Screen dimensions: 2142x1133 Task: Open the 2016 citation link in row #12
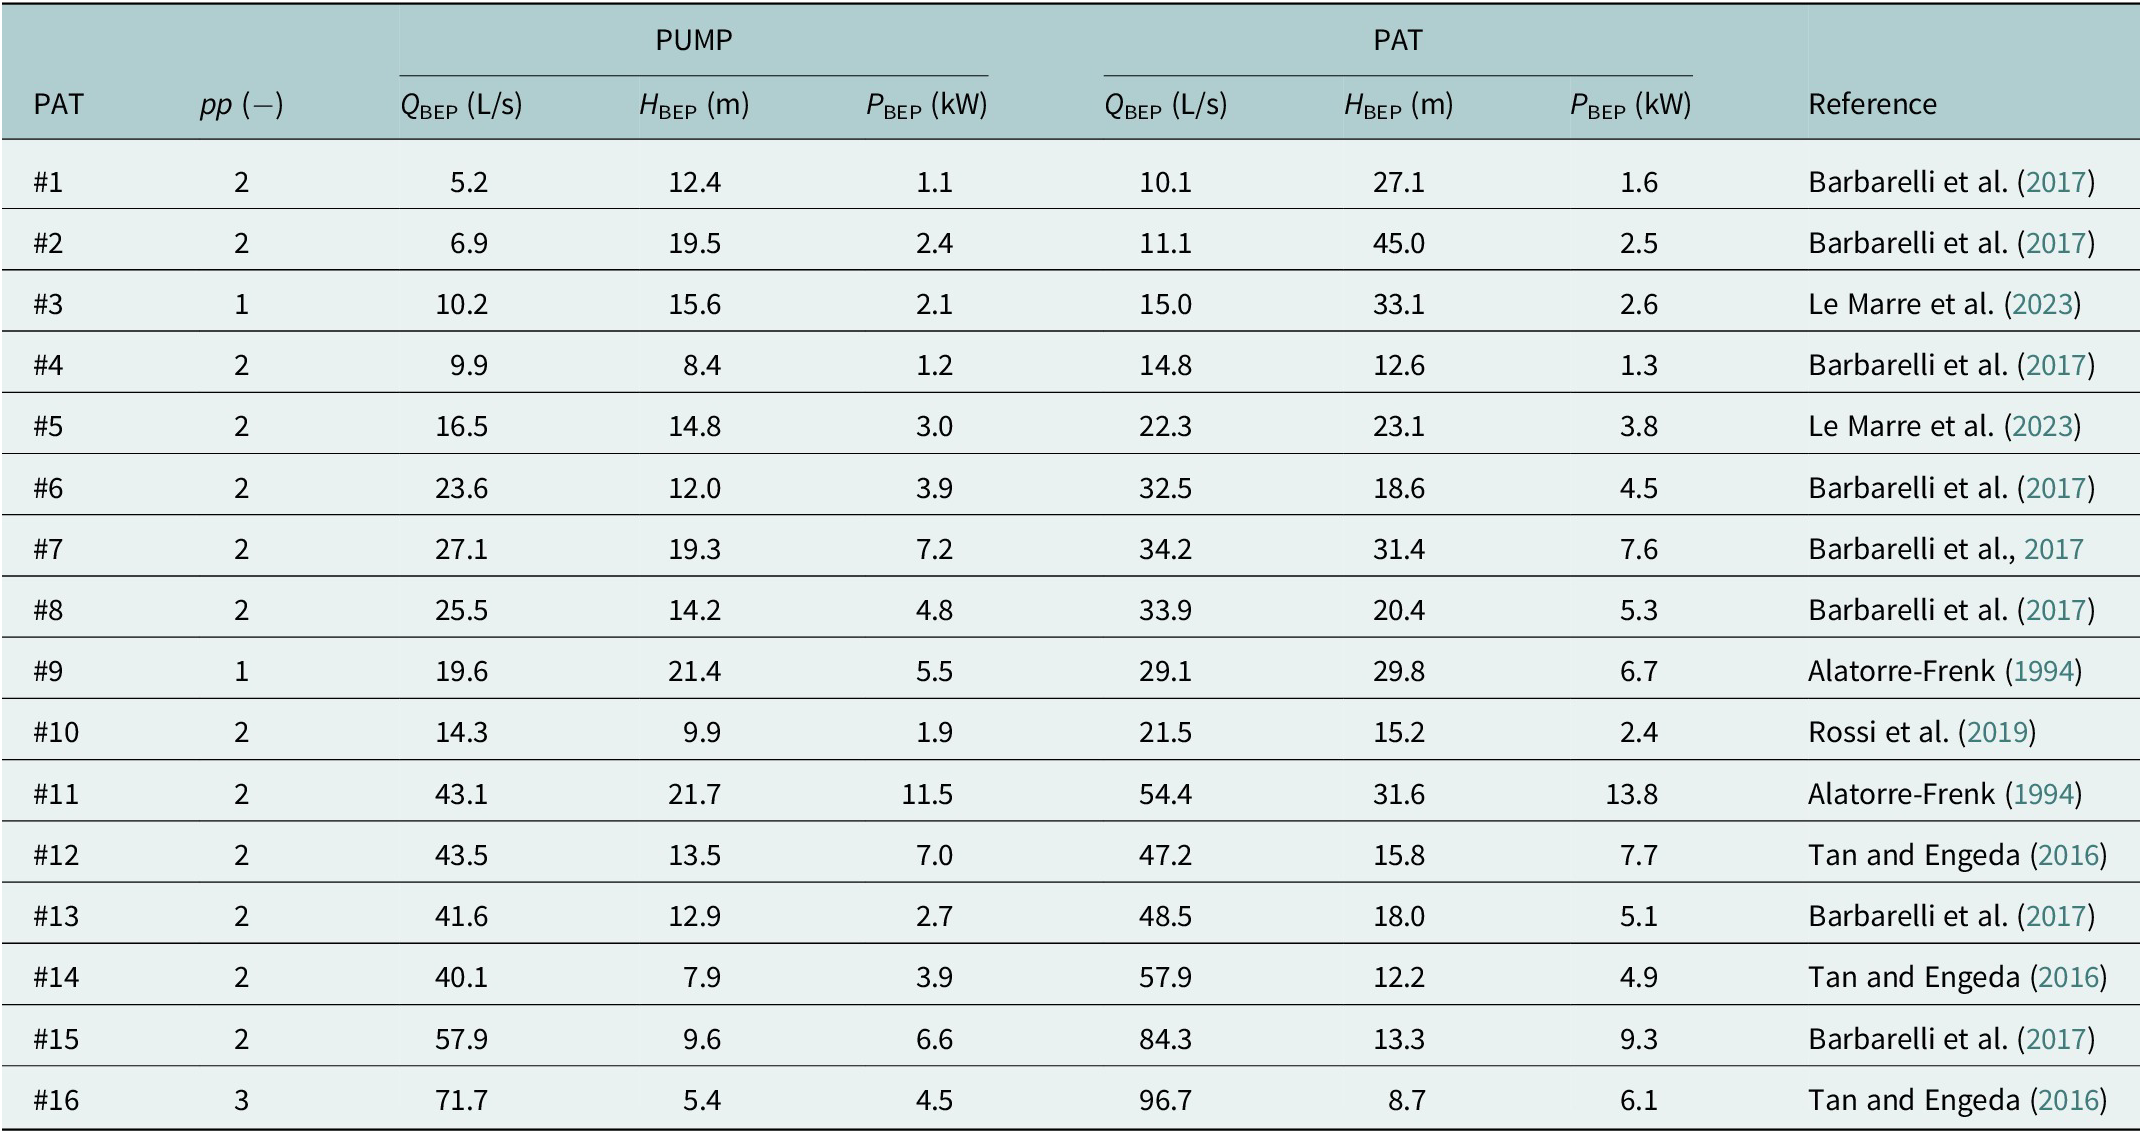point(2067,855)
